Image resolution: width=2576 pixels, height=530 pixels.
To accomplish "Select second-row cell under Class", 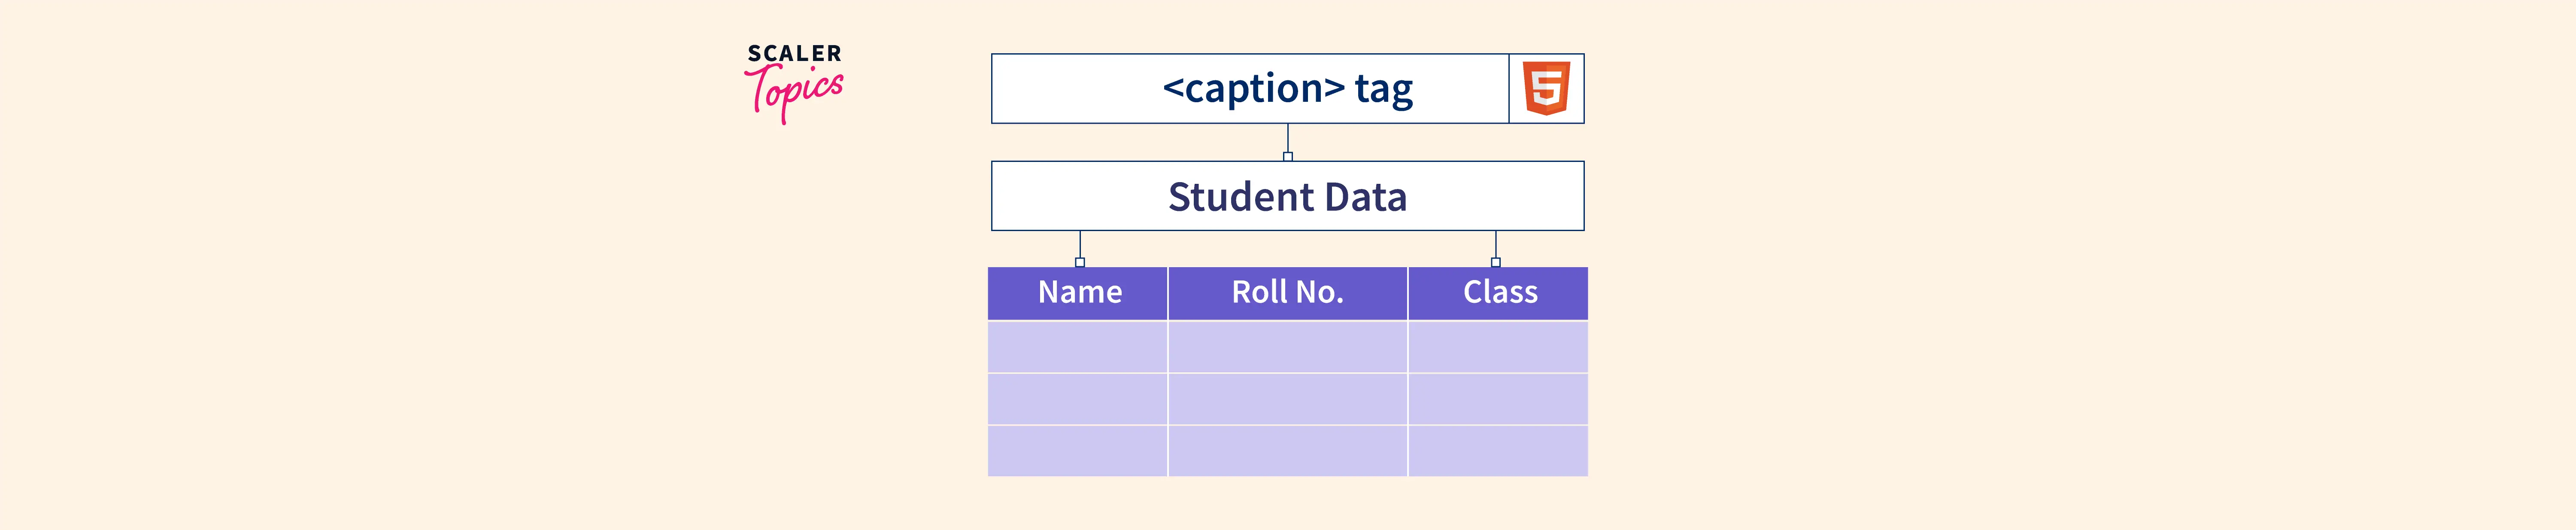I will [1498, 399].
